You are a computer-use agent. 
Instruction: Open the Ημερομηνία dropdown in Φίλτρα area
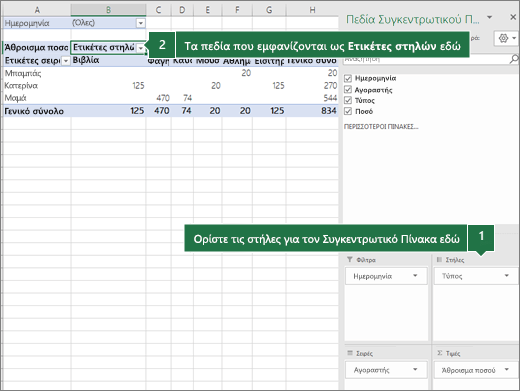415,276
